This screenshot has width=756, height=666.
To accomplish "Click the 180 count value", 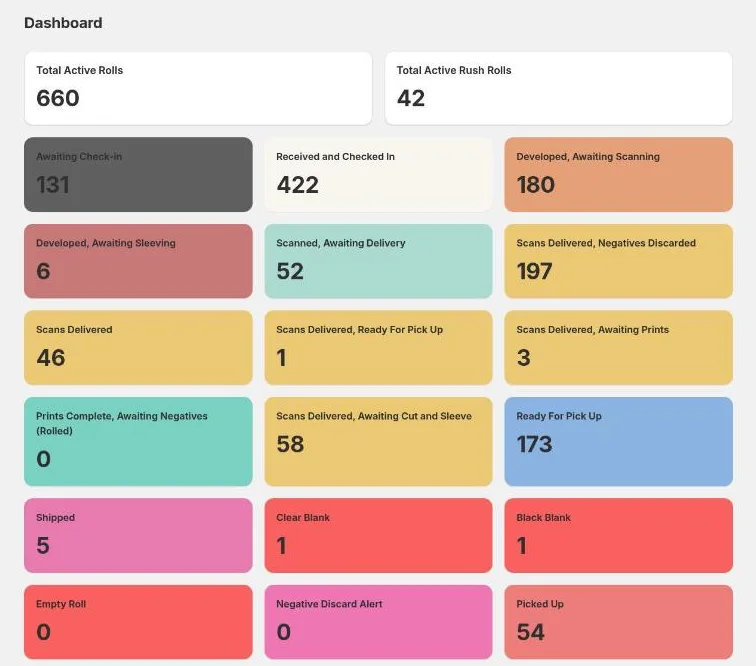I will pyautogui.click(x=536, y=185).
